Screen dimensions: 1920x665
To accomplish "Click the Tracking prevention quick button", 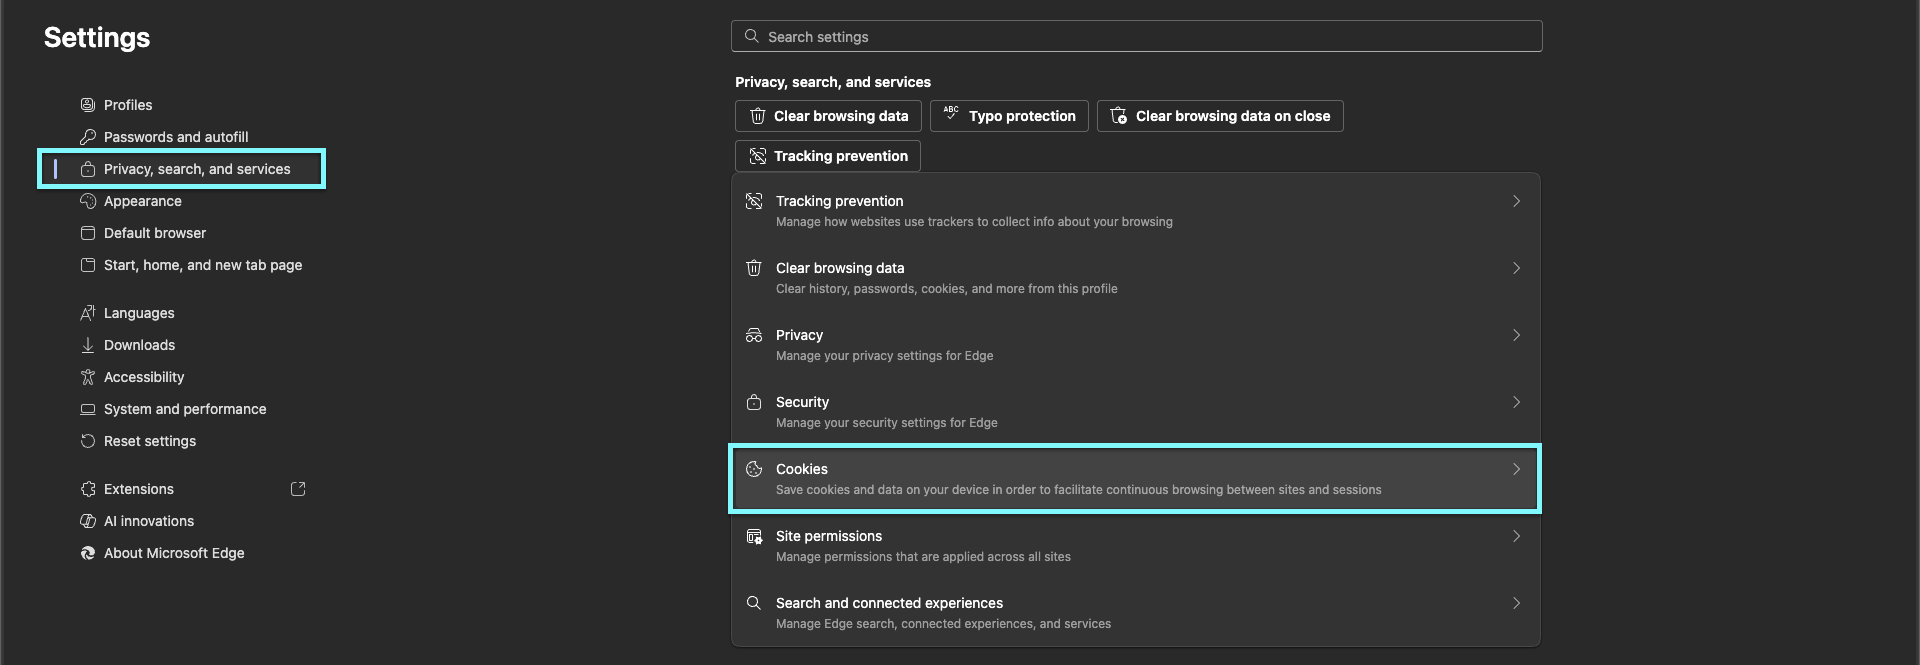I will tap(828, 156).
